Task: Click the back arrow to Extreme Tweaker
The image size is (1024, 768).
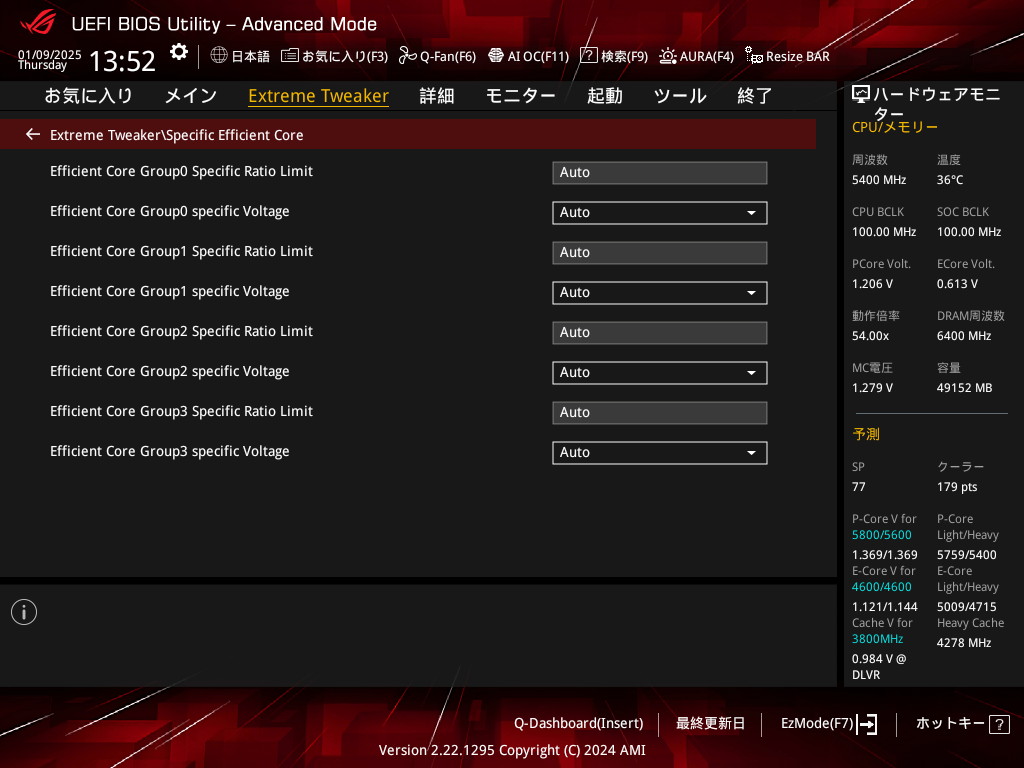Action: point(33,134)
